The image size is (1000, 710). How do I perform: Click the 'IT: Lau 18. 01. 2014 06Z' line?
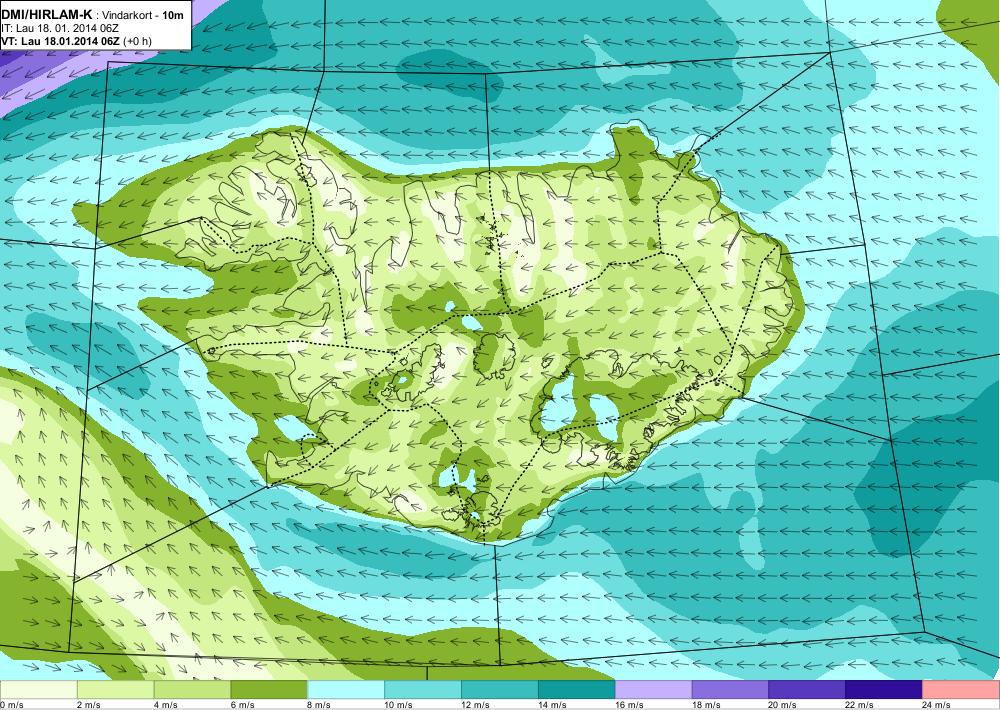click(60, 28)
